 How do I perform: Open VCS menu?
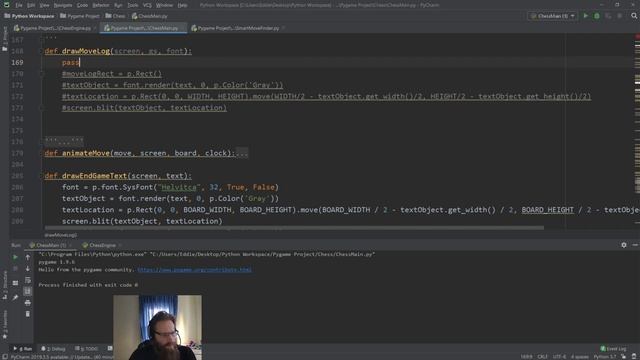tap(147, 5)
